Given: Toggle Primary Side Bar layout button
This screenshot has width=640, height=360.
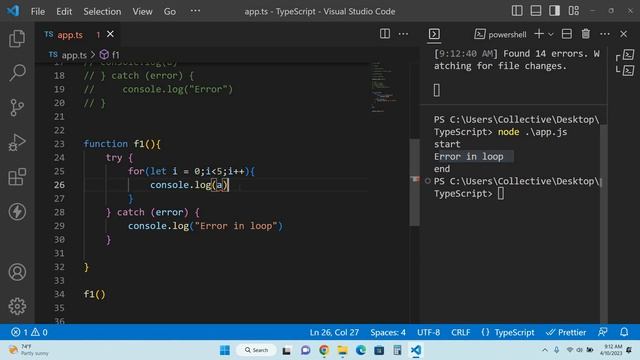Looking at the screenshot, I should click(517, 11).
